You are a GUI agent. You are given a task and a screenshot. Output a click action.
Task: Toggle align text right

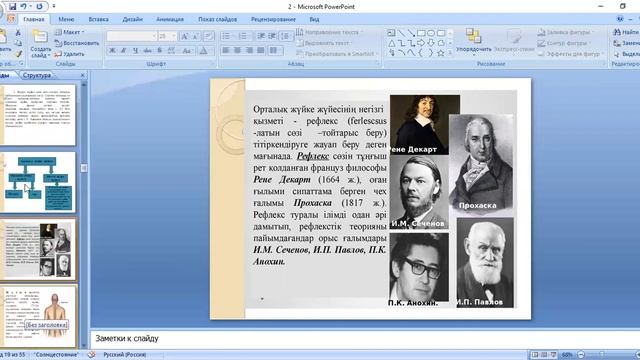tap(249, 50)
